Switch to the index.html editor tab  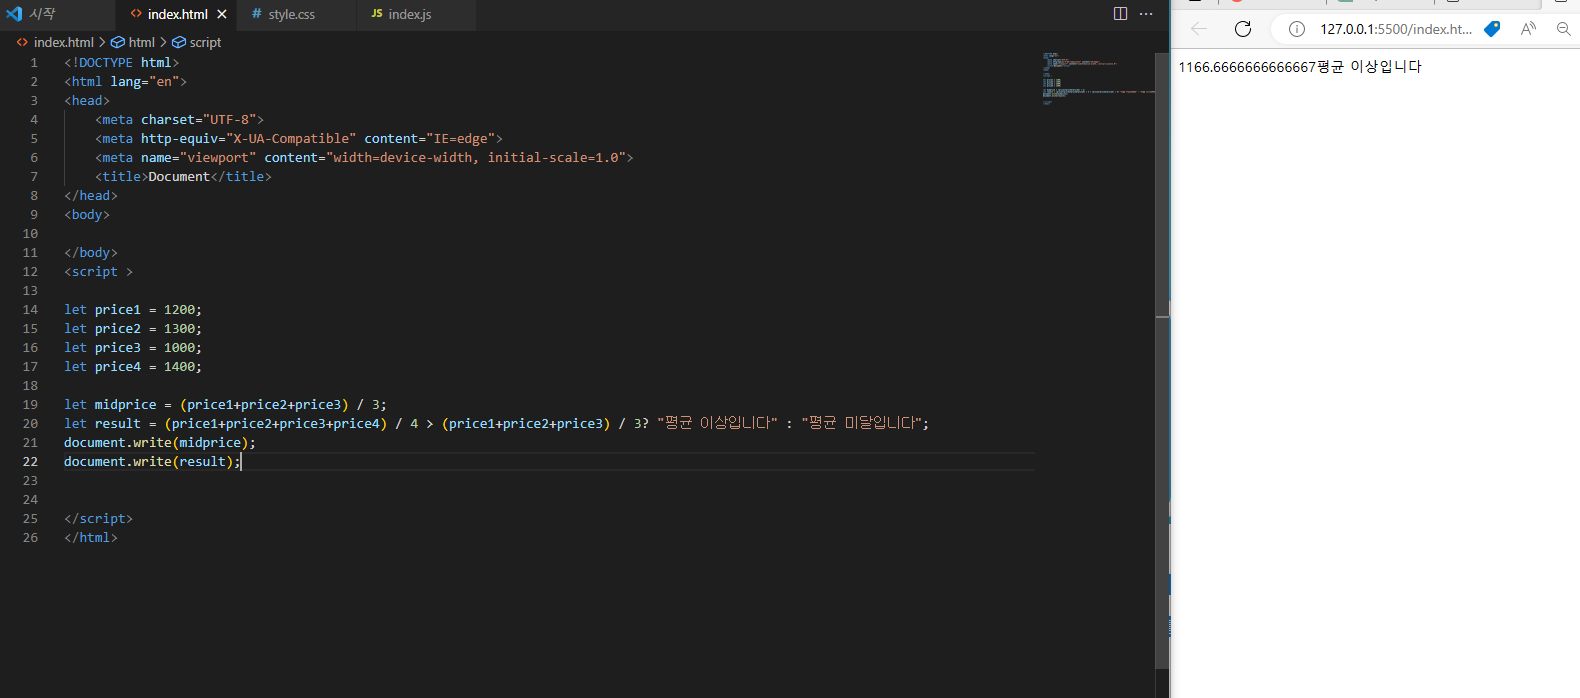tap(177, 14)
